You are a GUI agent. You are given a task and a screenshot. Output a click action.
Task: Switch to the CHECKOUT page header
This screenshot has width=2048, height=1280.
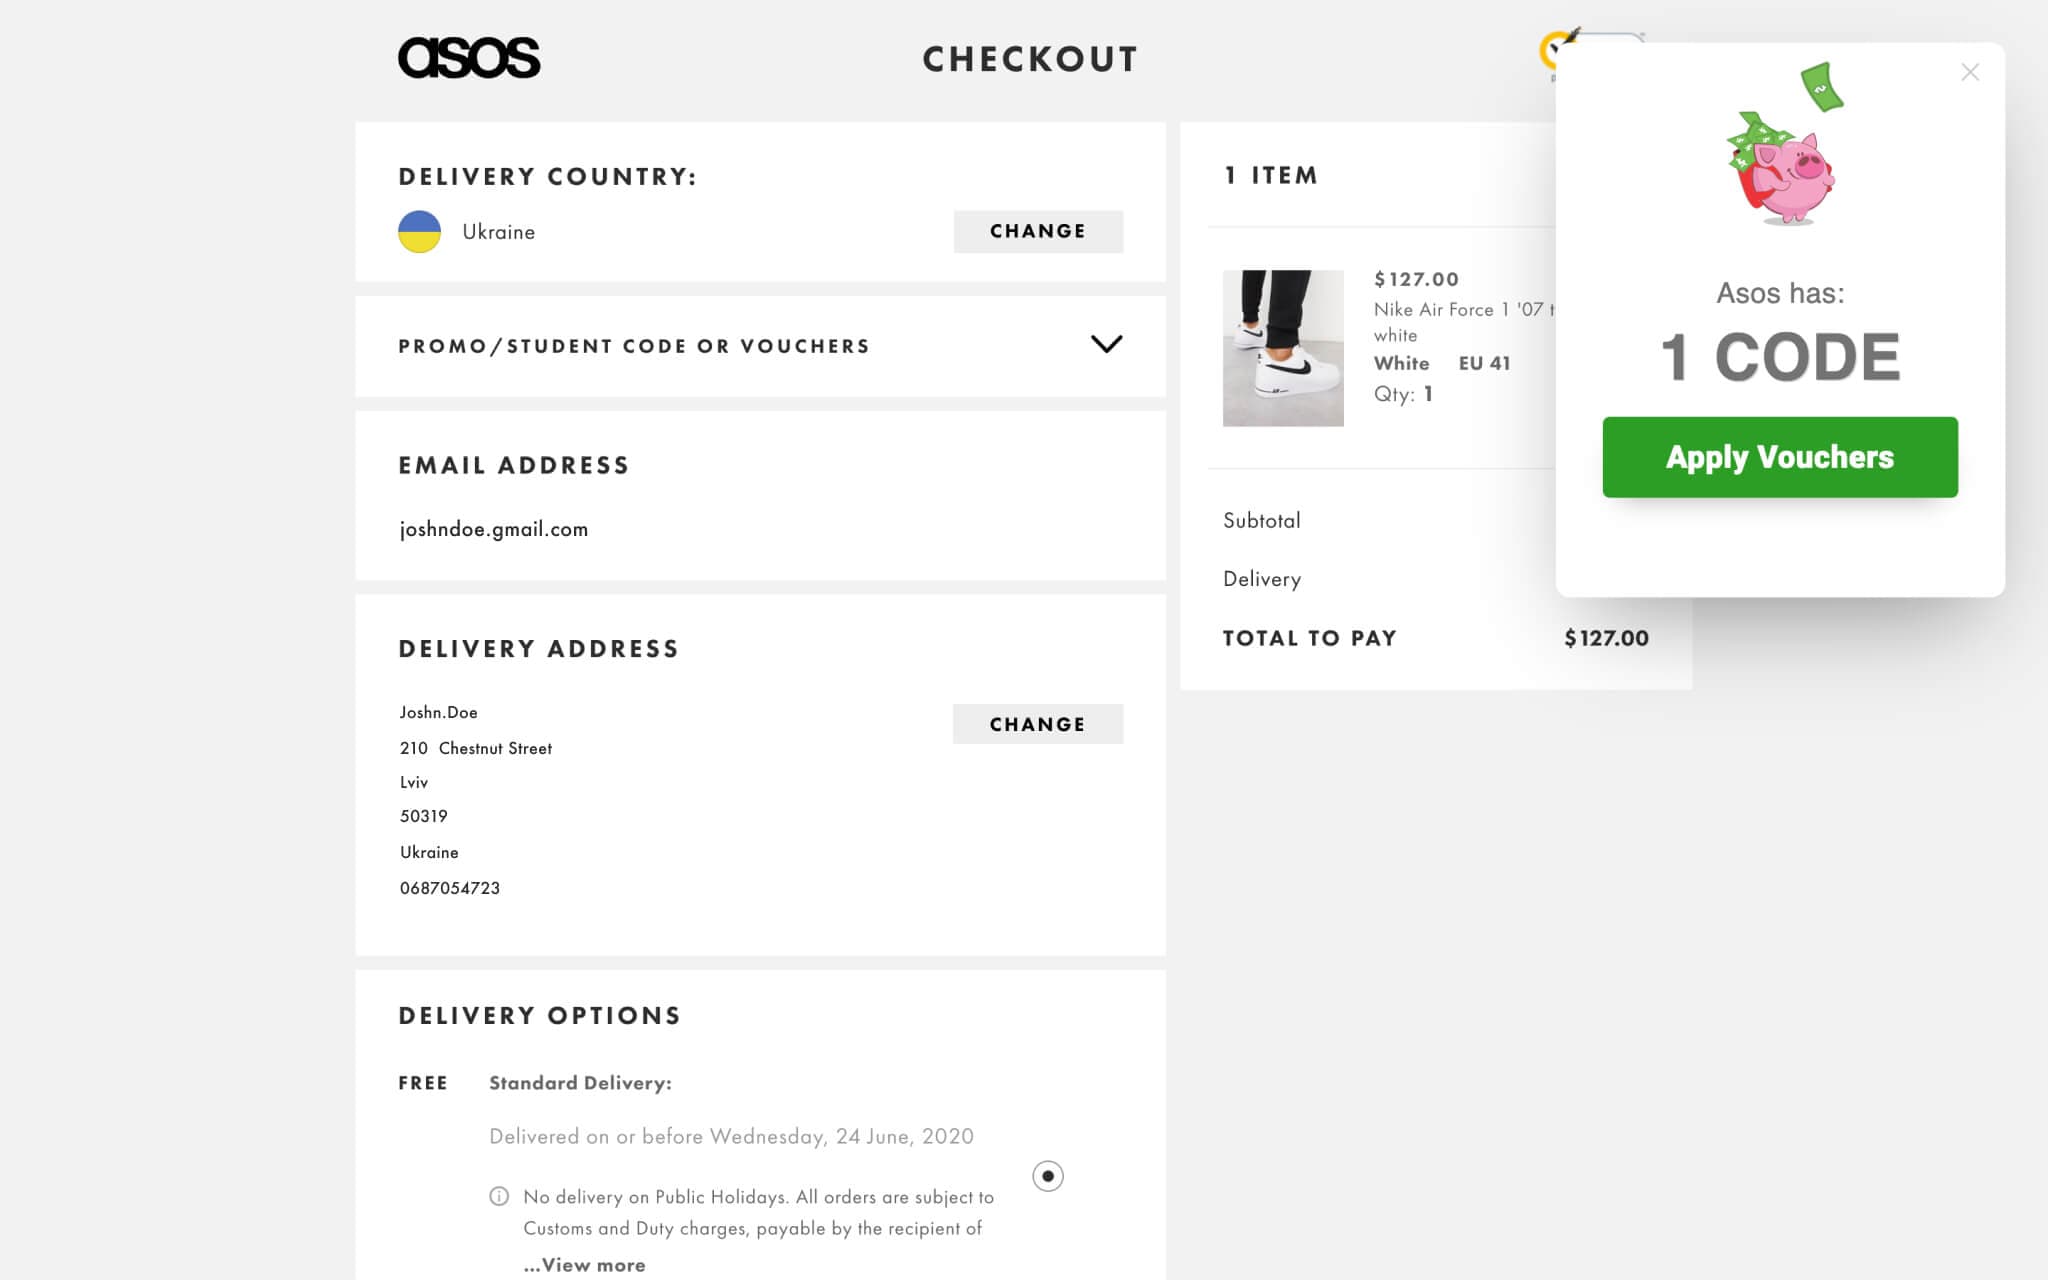[x=1030, y=58]
